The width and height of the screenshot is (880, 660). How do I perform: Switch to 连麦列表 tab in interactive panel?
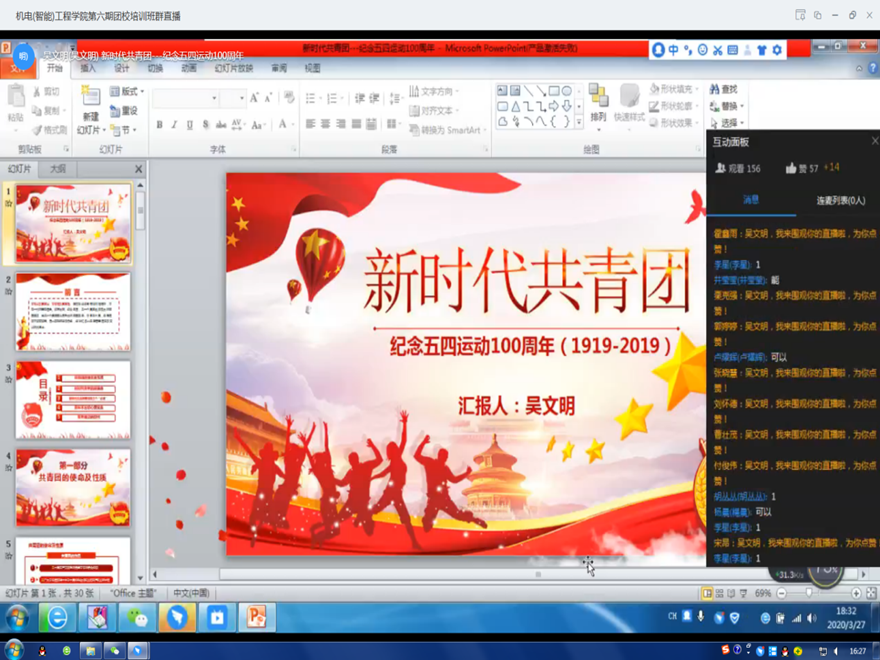[x=840, y=200]
